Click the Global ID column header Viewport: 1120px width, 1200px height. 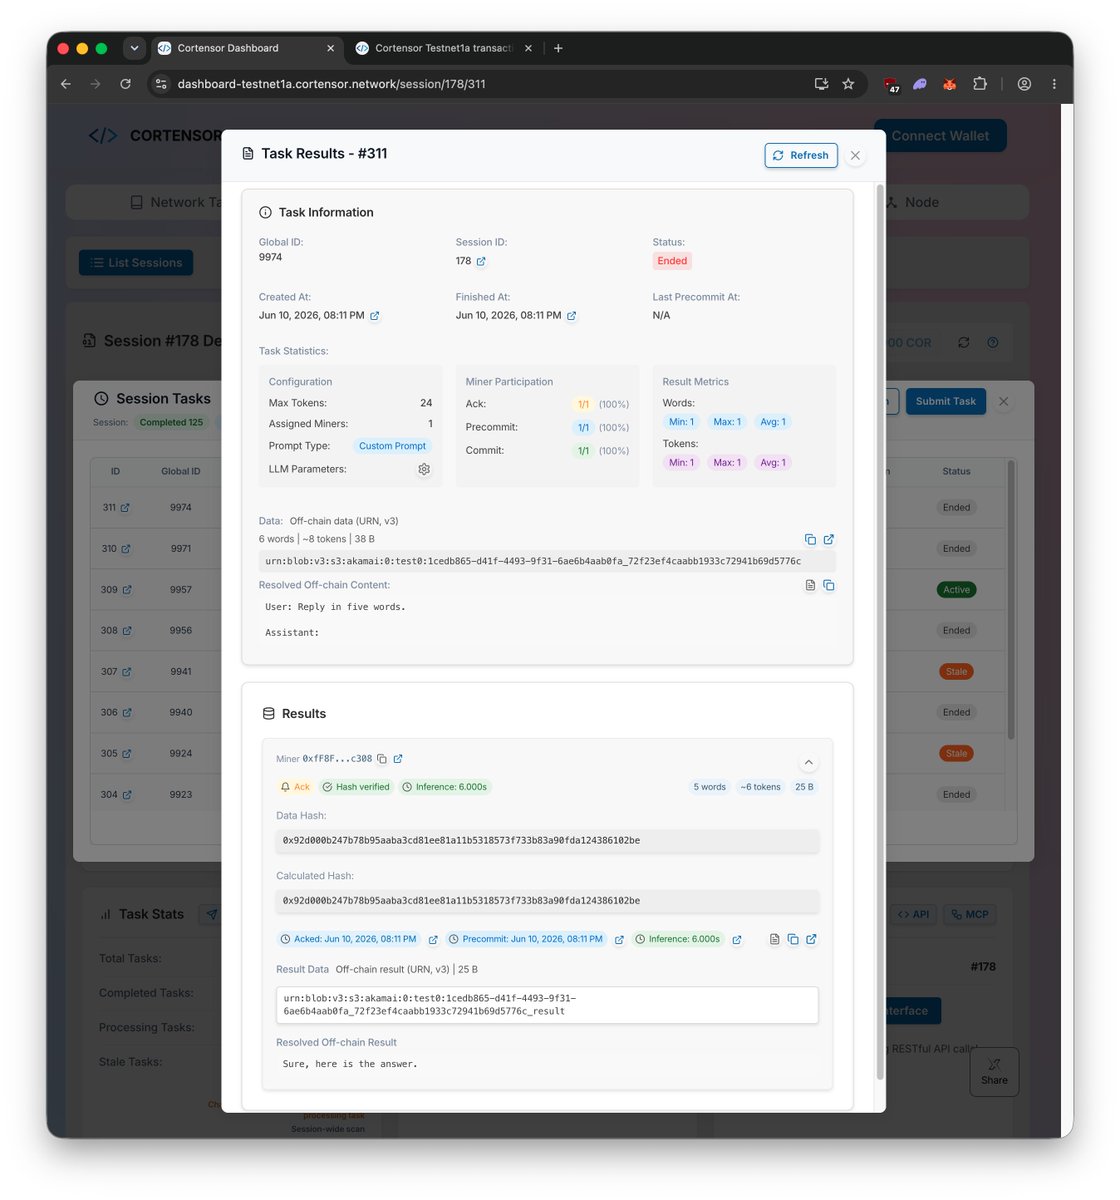pos(181,471)
